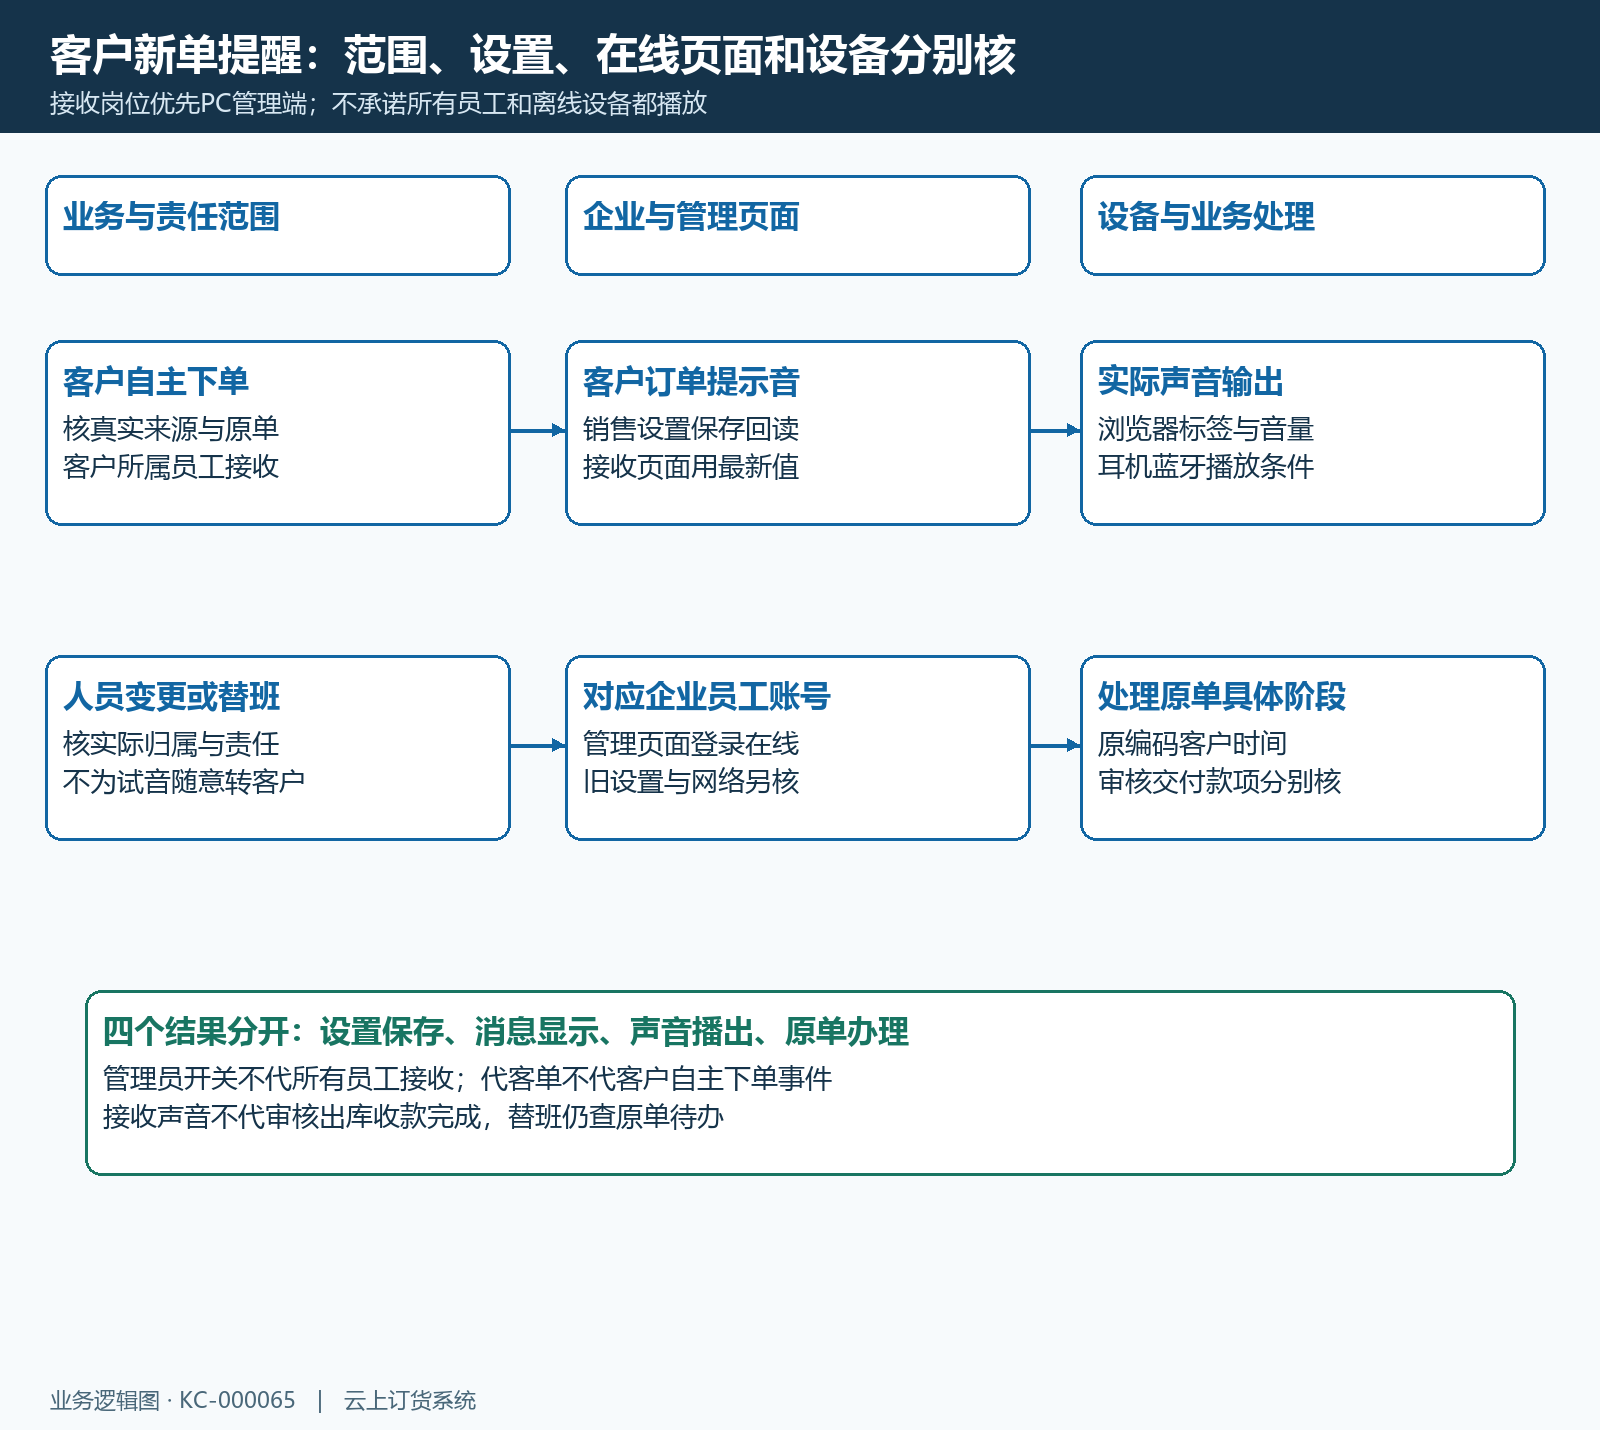Click the 对应企业员工账号 box heading
This screenshot has width=1600, height=1430.
tap(707, 696)
